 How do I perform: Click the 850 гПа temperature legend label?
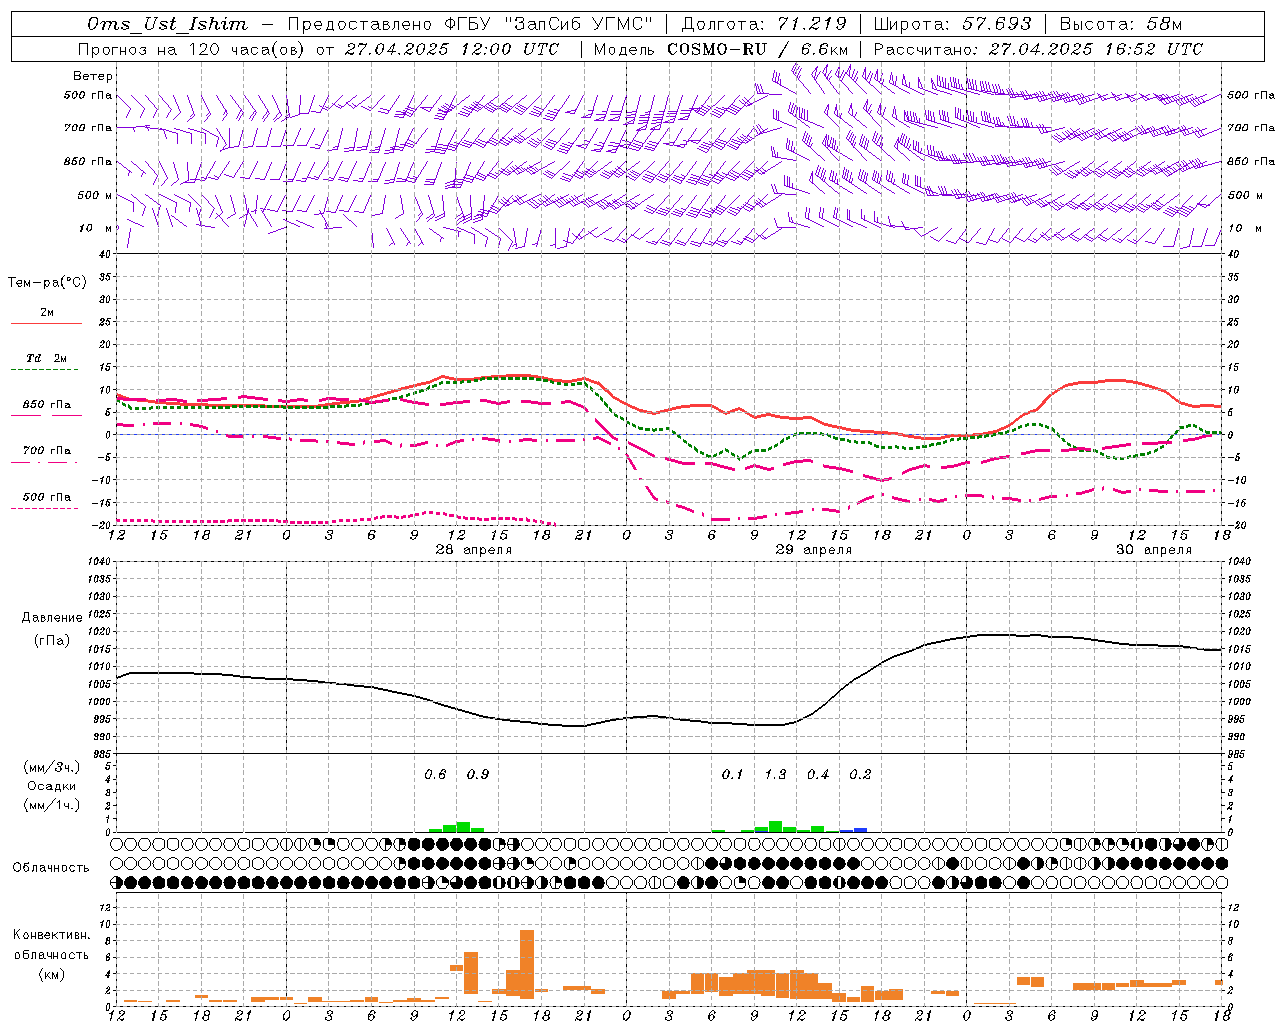[47, 405]
